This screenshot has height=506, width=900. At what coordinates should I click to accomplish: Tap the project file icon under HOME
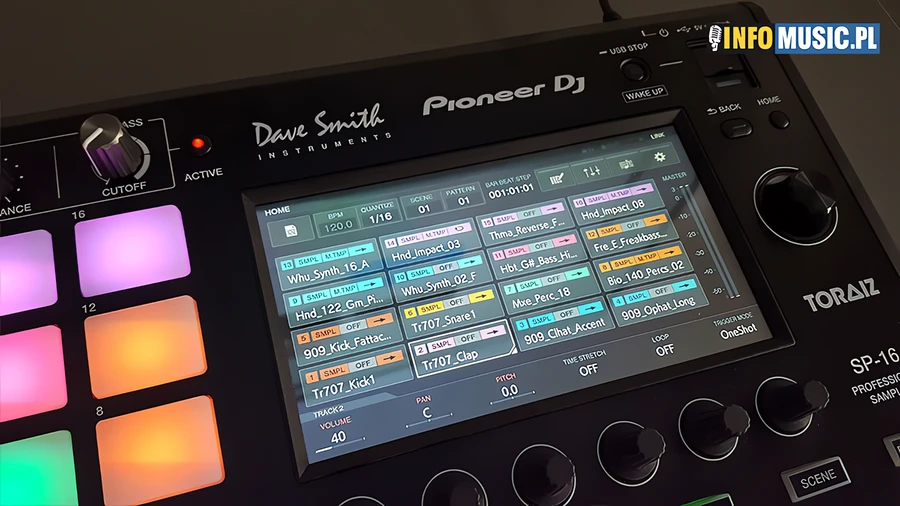291,231
